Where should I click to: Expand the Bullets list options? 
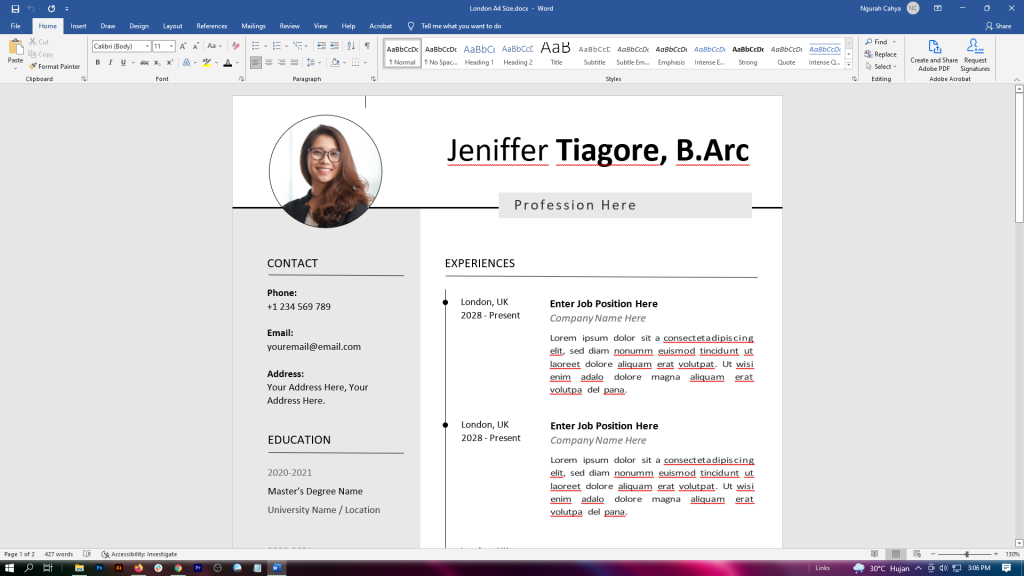(x=265, y=45)
